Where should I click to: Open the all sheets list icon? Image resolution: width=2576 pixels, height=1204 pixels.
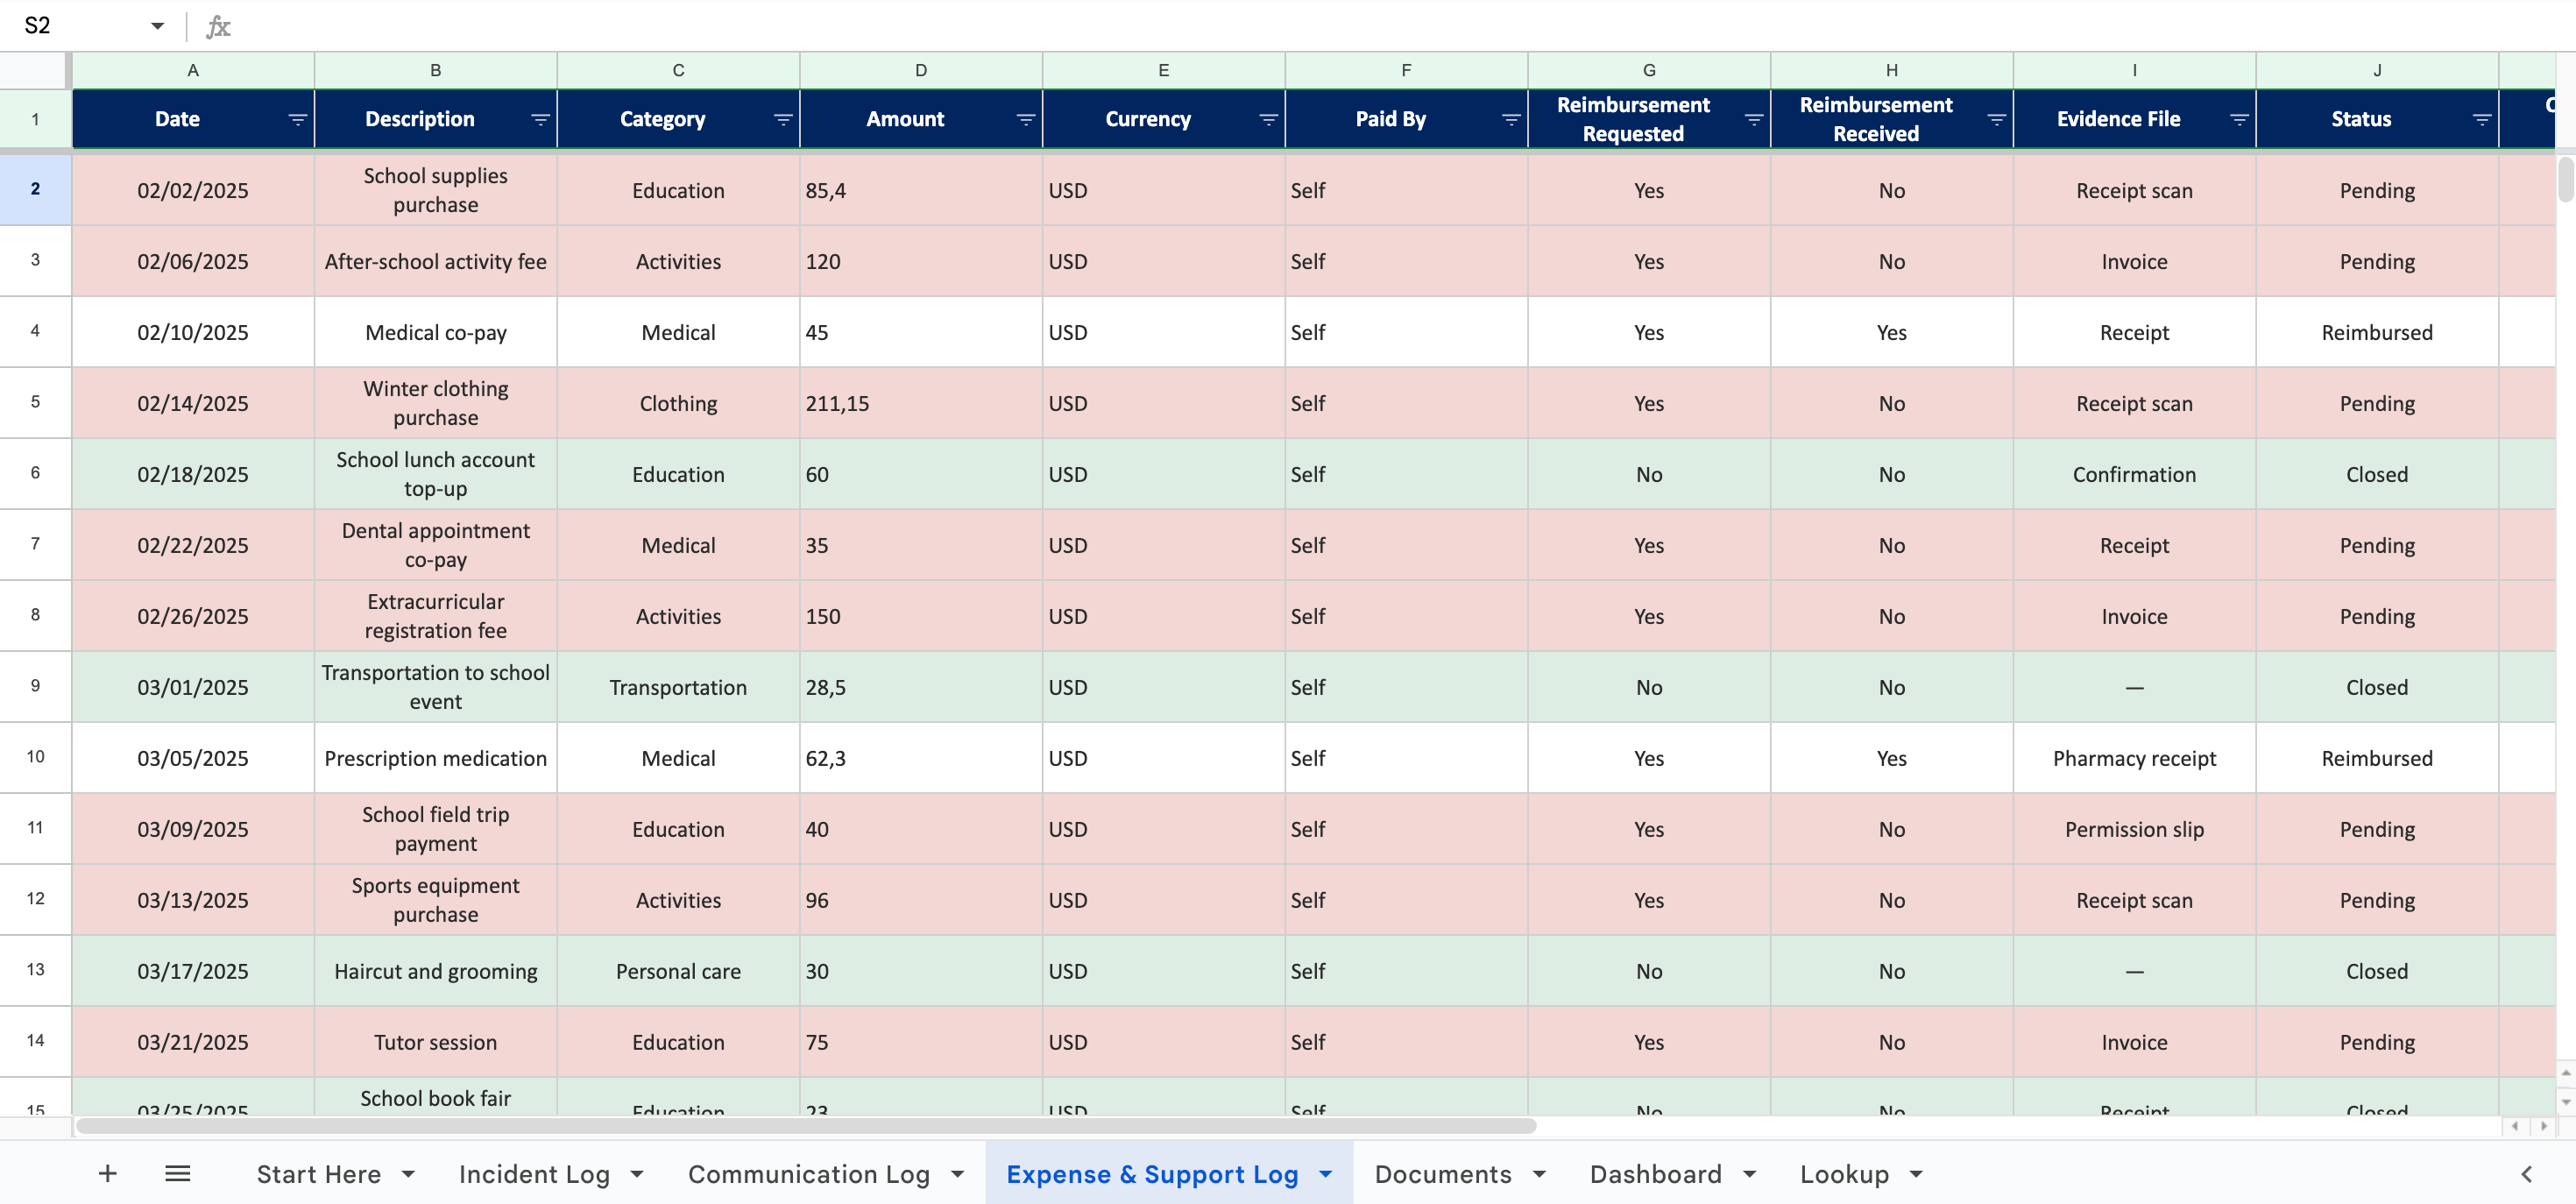pyautogui.click(x=178, y=1174)
